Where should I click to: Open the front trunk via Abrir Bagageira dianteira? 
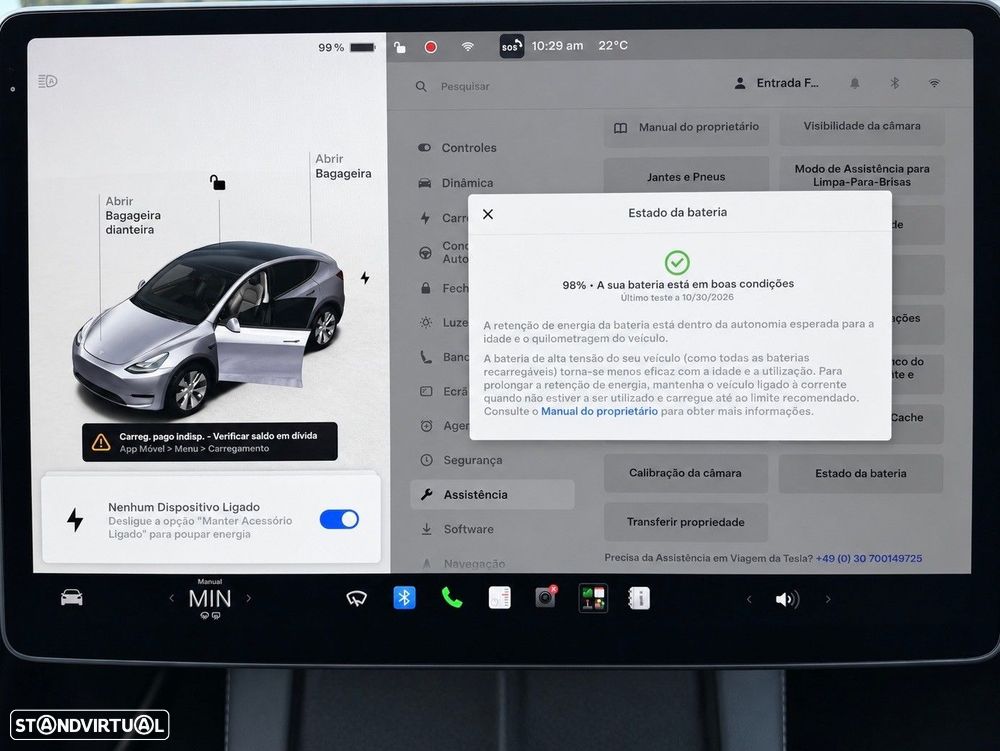133,215
